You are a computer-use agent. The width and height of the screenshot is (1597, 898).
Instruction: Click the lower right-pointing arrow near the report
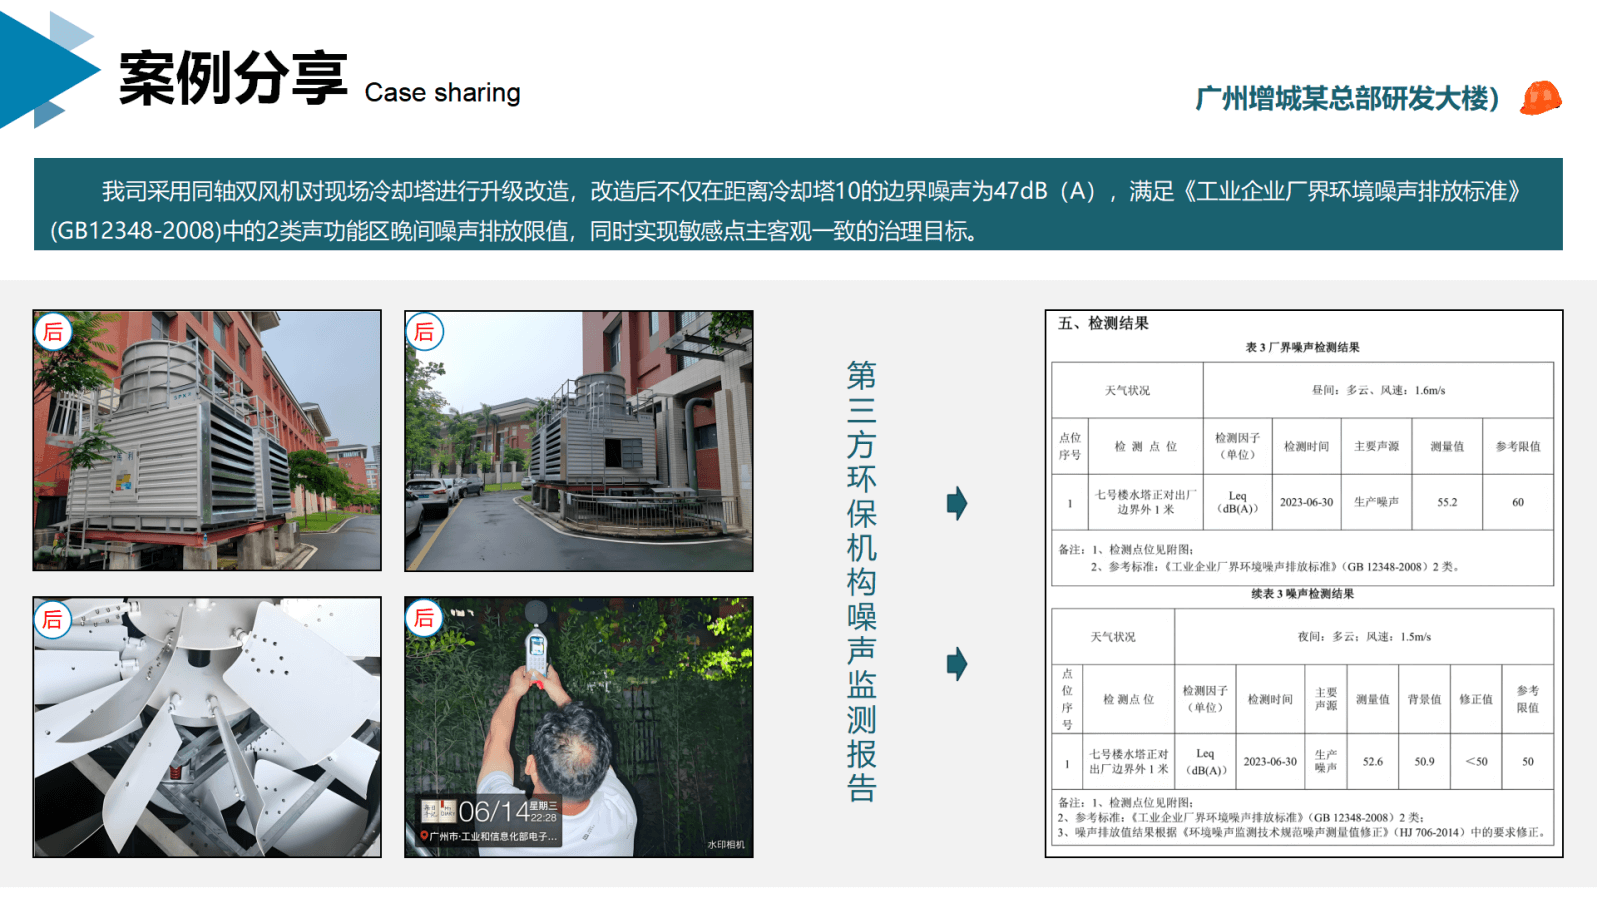pyautogui.click(x=957, y=664)
